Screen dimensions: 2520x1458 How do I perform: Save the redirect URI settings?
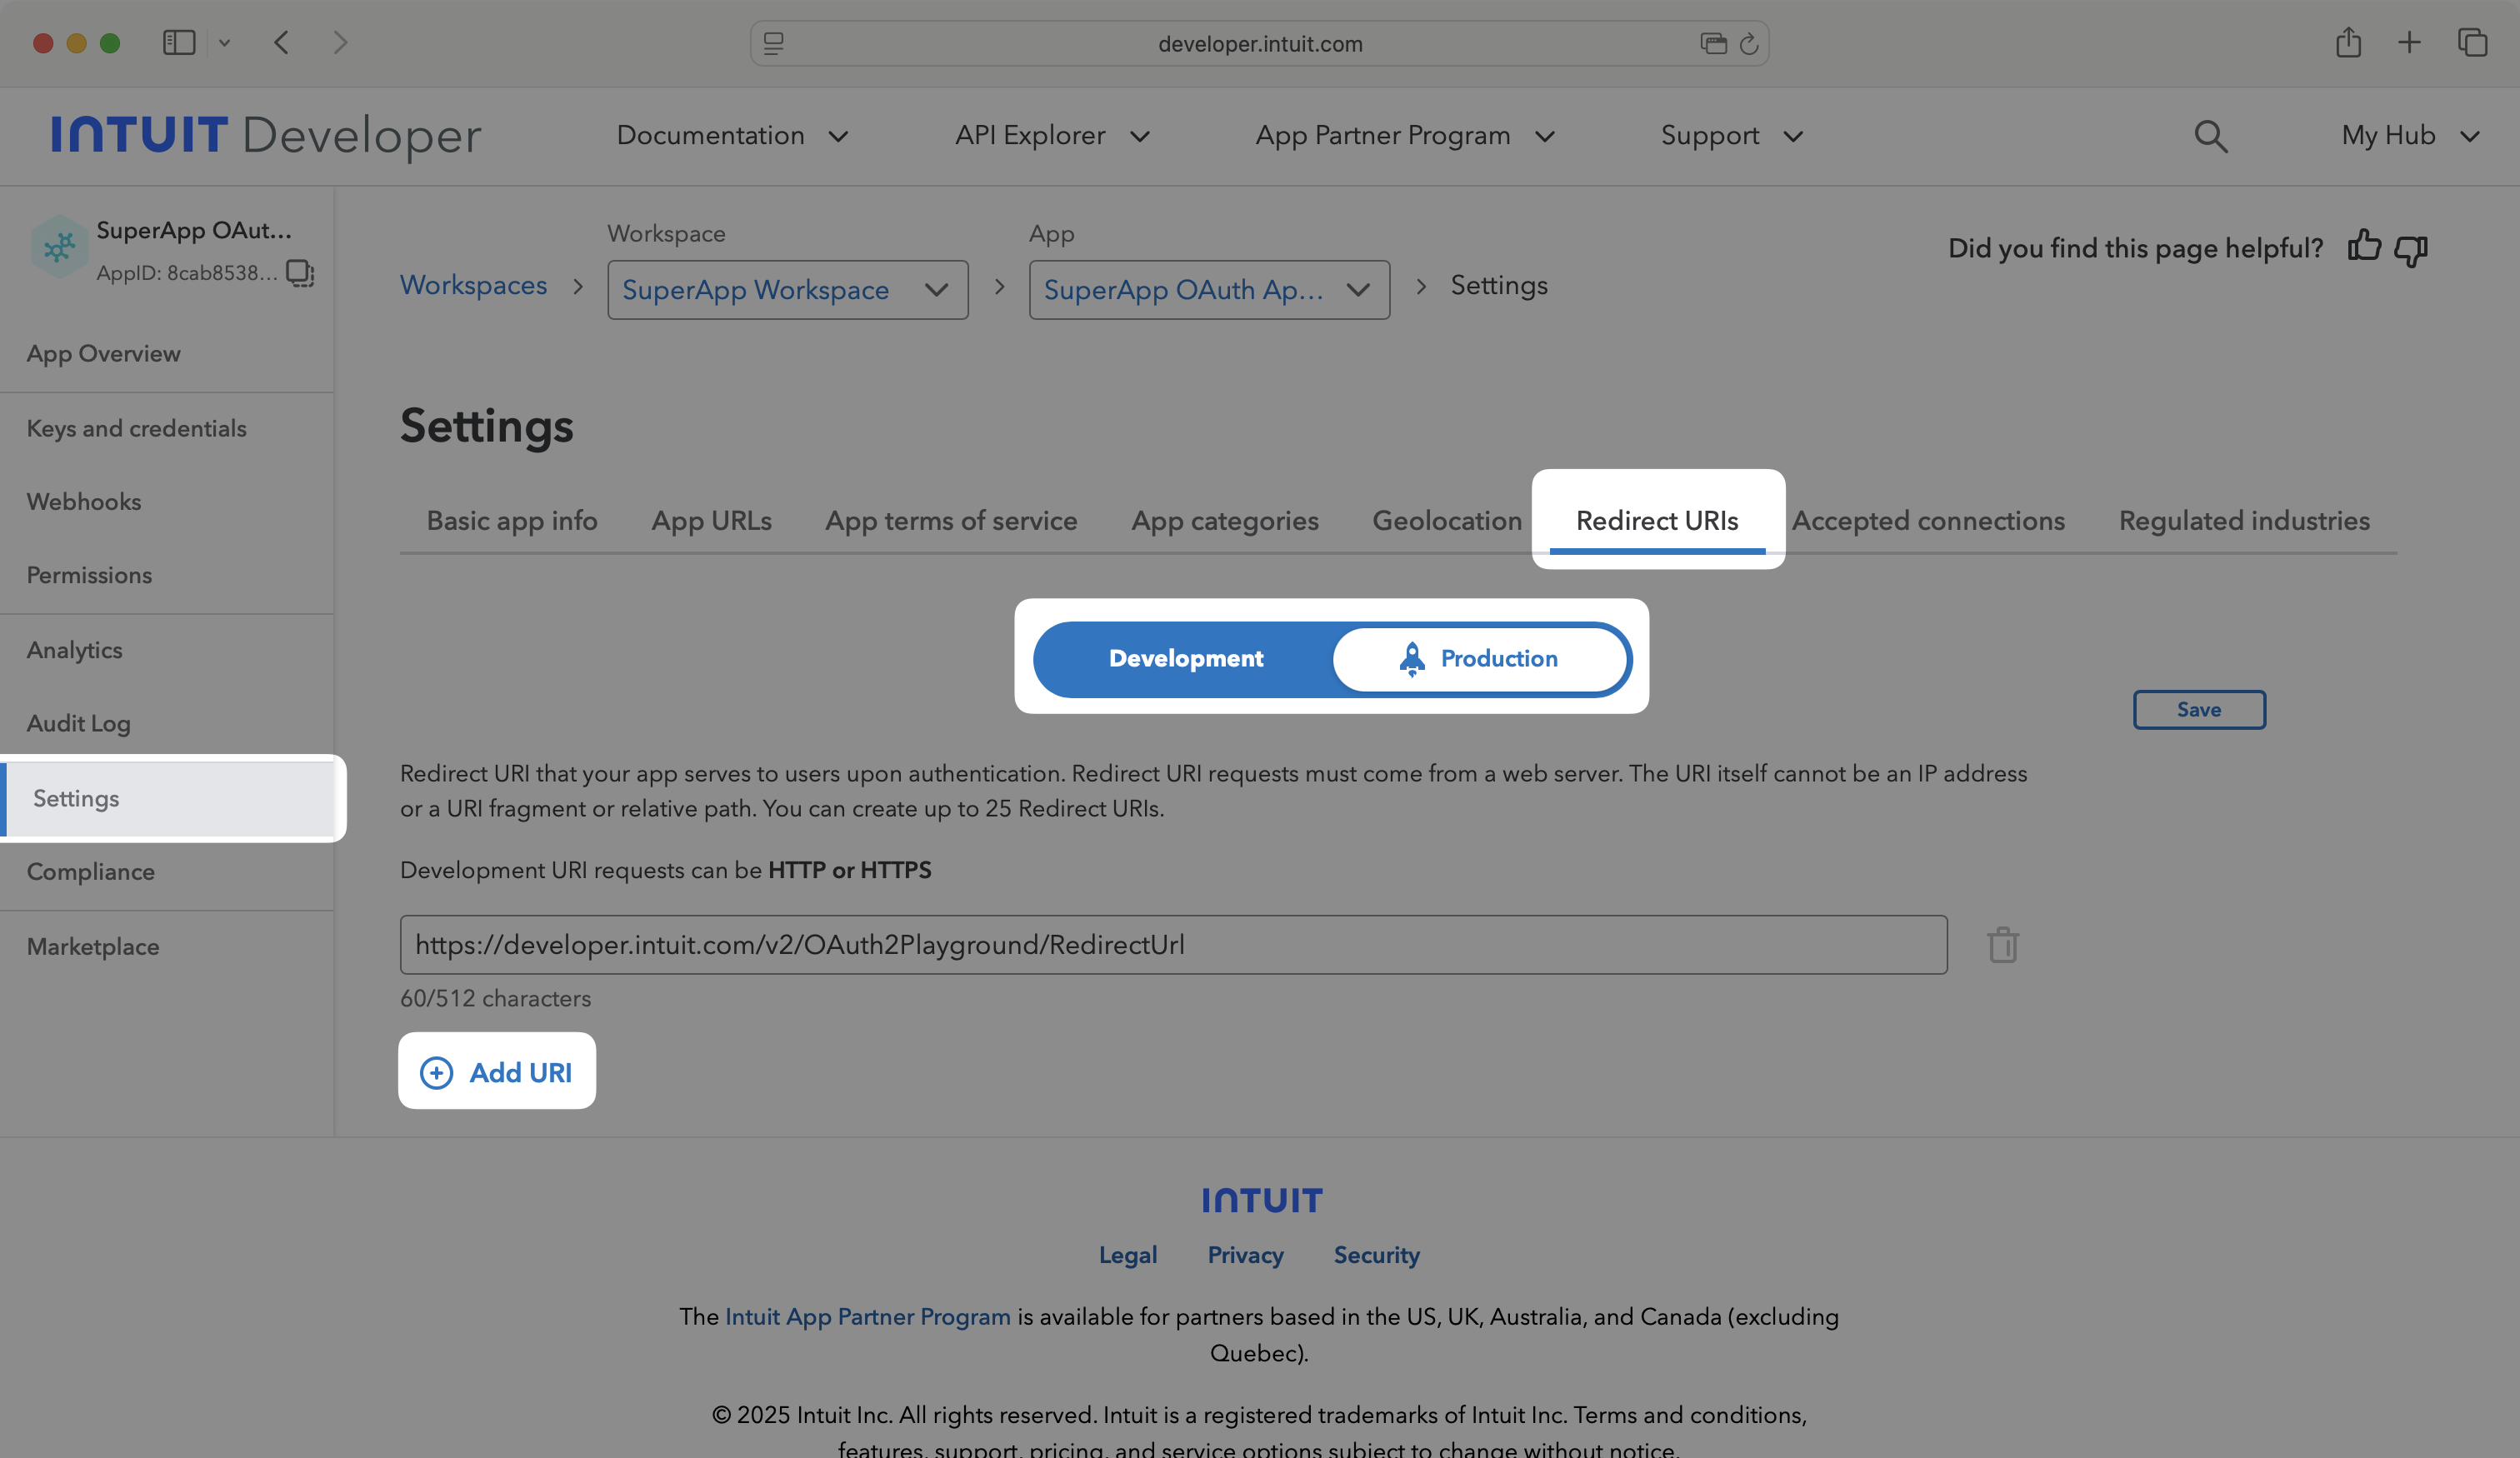2199,709
